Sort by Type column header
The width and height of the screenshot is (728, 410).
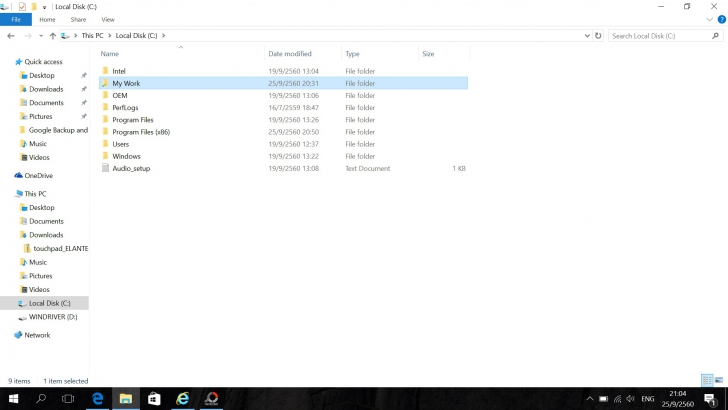(352, 54)
